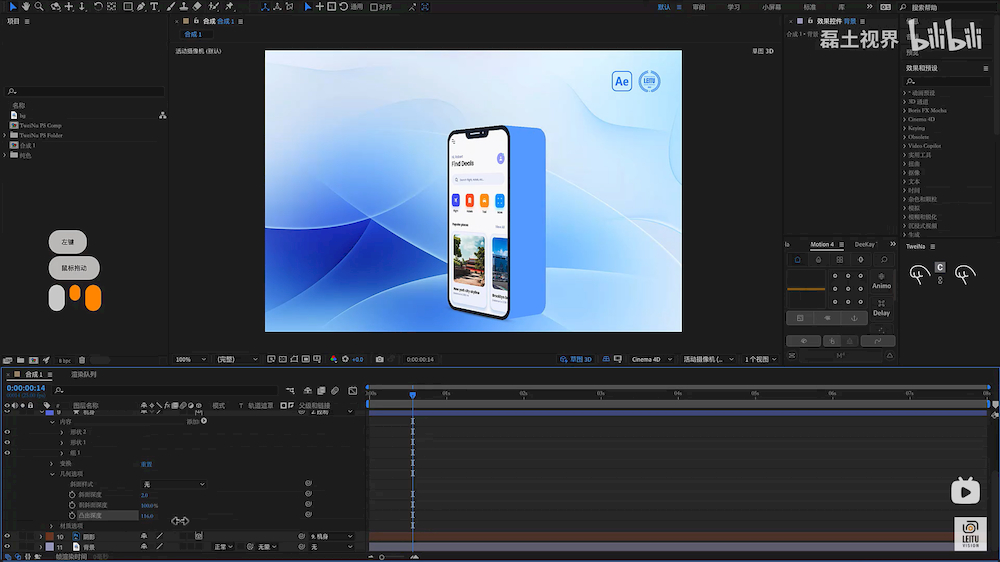Select the Type text tool
1000x562 pixels.
(x=154, y=6)
